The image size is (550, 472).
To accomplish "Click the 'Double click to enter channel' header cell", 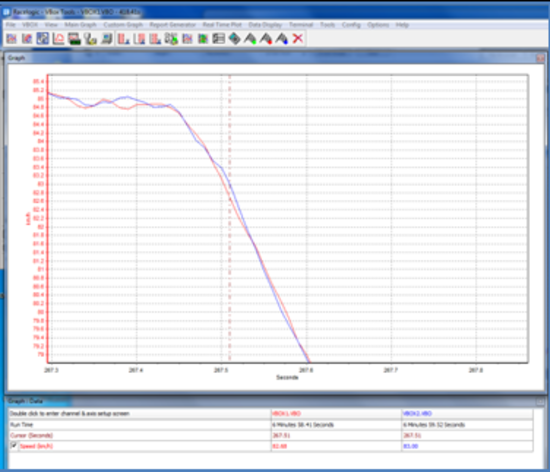I will click(140, 413).
